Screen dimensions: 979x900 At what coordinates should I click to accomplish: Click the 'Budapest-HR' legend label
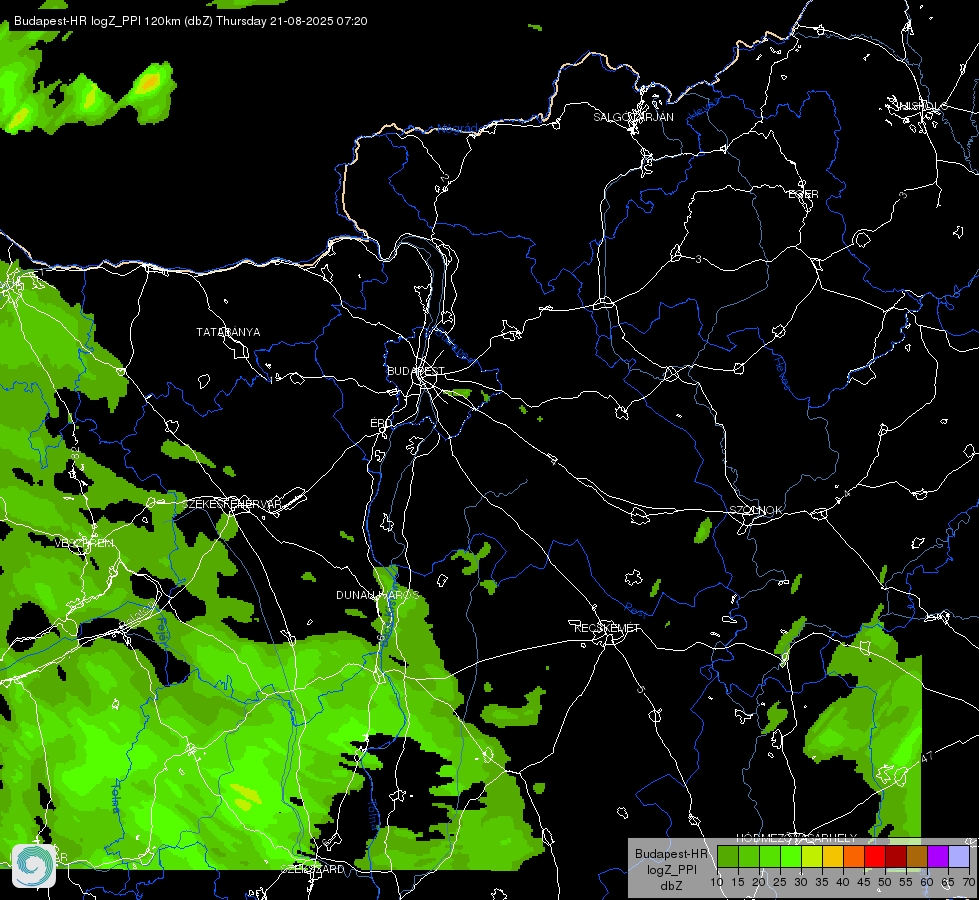pos(671,854)
